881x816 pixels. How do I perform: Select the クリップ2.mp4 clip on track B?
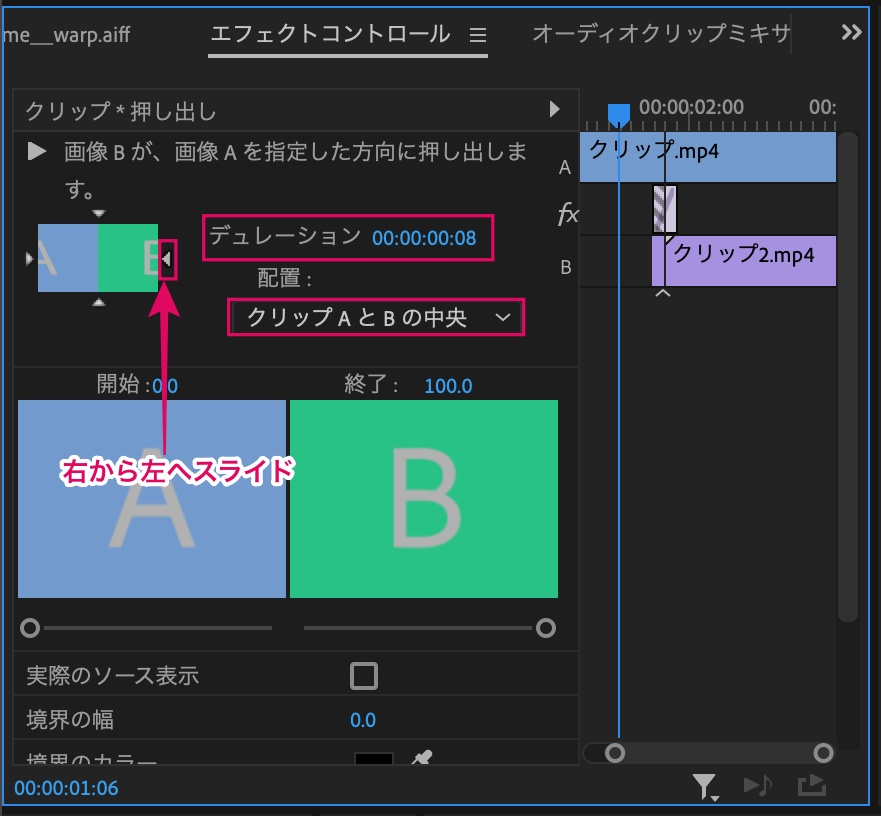[x=743, y=261]
